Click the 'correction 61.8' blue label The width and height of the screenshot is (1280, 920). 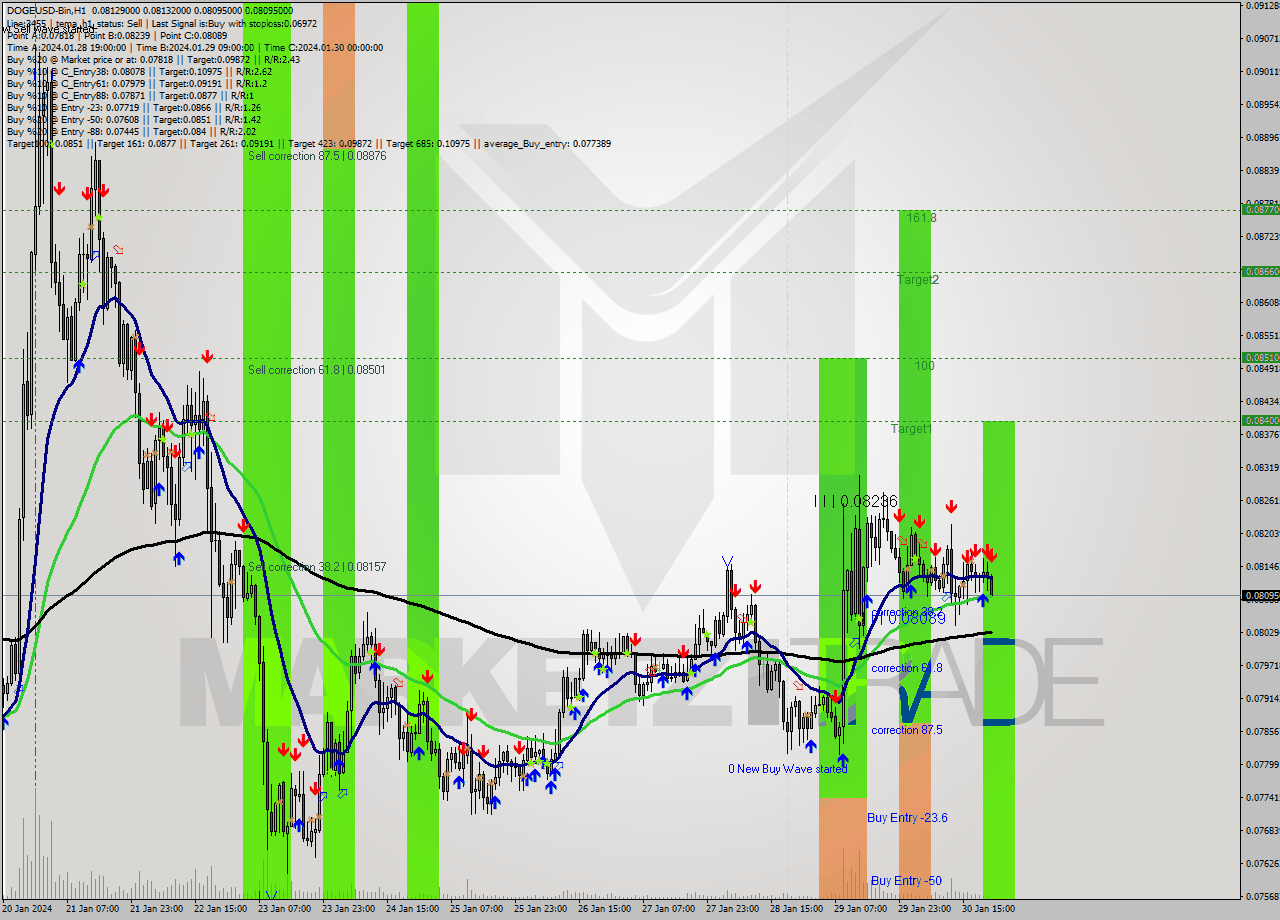click(906, 668)
